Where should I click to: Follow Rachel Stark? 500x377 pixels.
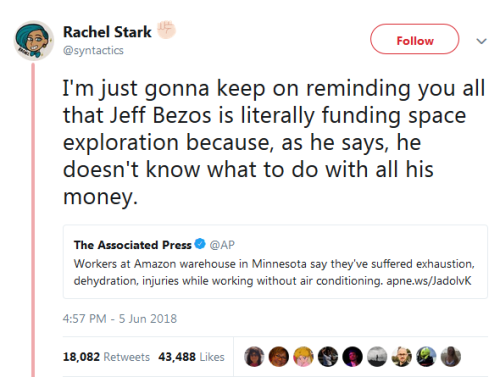[x=414, y=39]
